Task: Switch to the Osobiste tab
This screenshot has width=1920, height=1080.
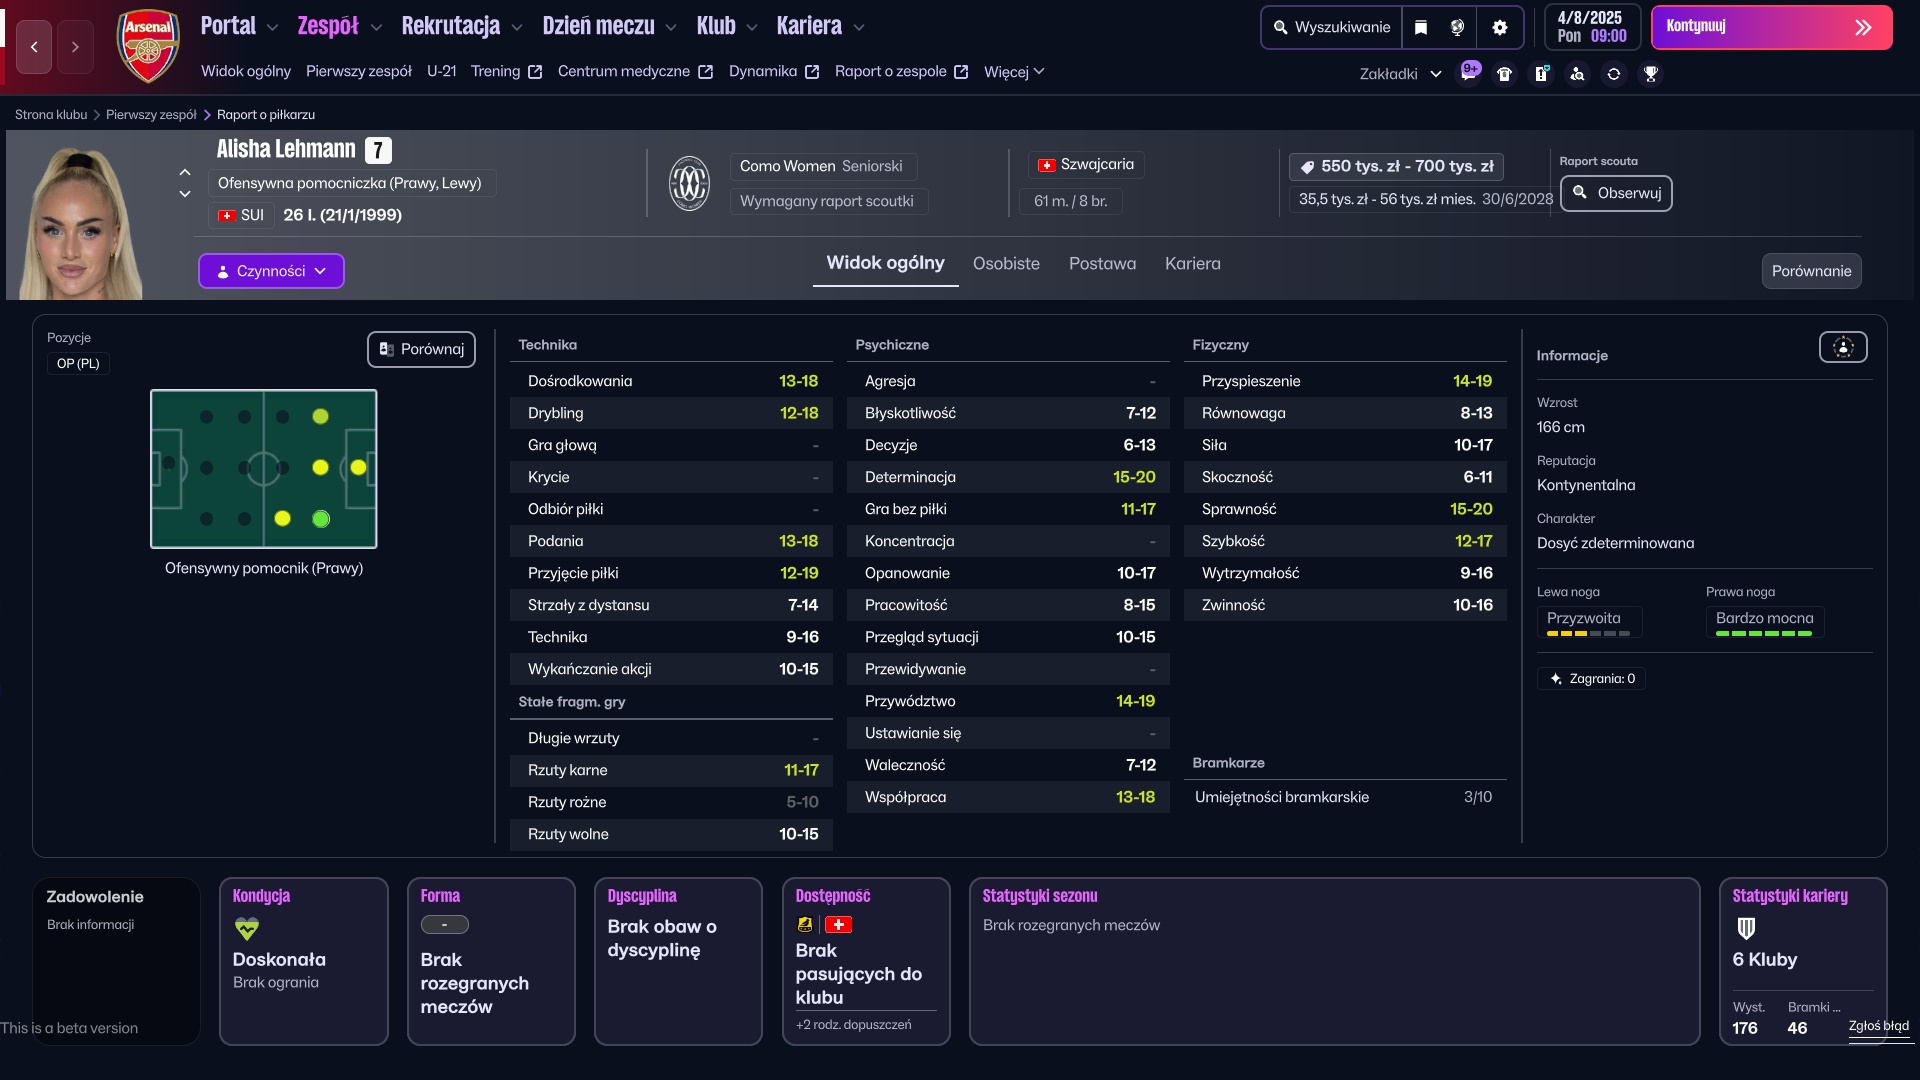Action: 1006,264
